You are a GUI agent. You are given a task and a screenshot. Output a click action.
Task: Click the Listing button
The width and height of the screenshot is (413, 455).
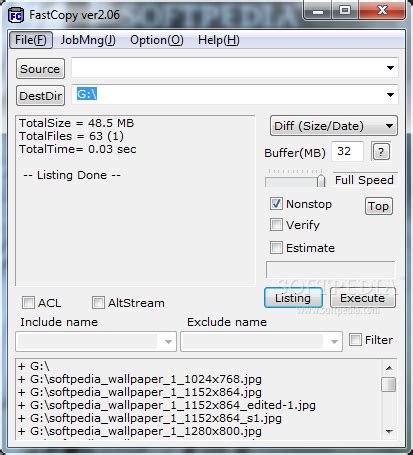click(x=293, y=298)
